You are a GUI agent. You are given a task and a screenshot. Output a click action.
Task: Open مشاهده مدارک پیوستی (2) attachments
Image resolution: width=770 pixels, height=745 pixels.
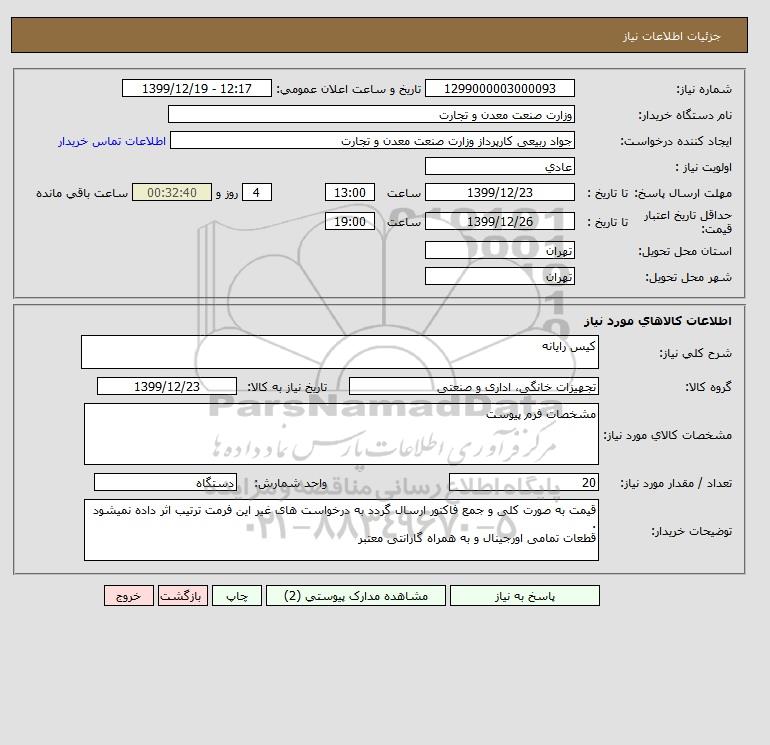(x=356, y=596)
